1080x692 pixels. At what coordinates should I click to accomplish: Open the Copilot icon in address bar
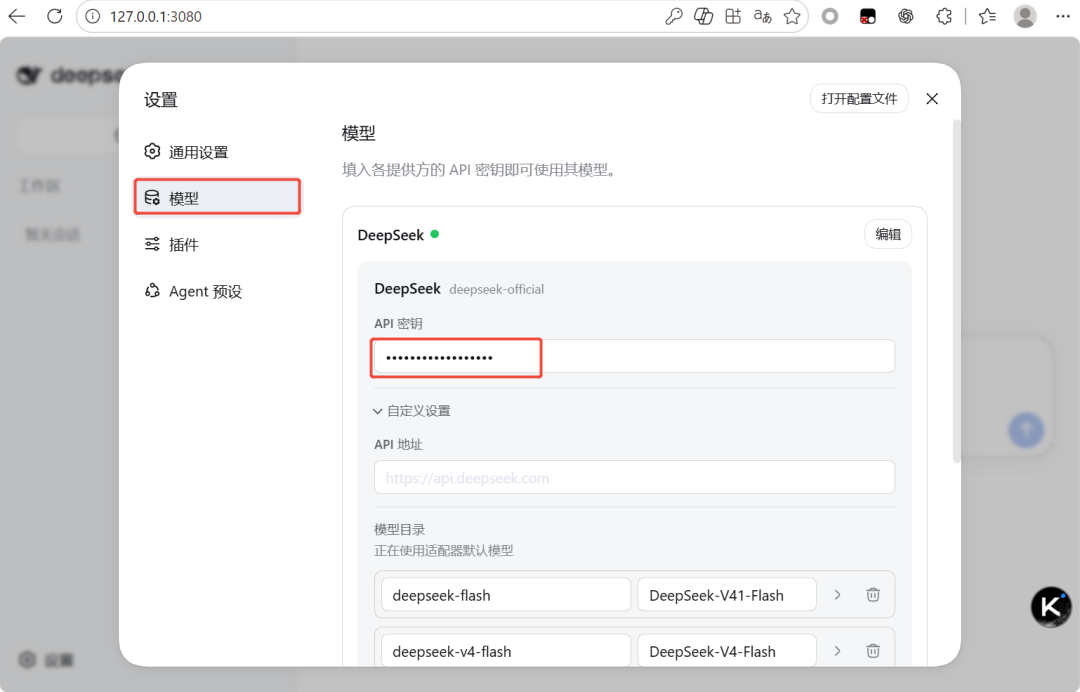click(703, 17)
